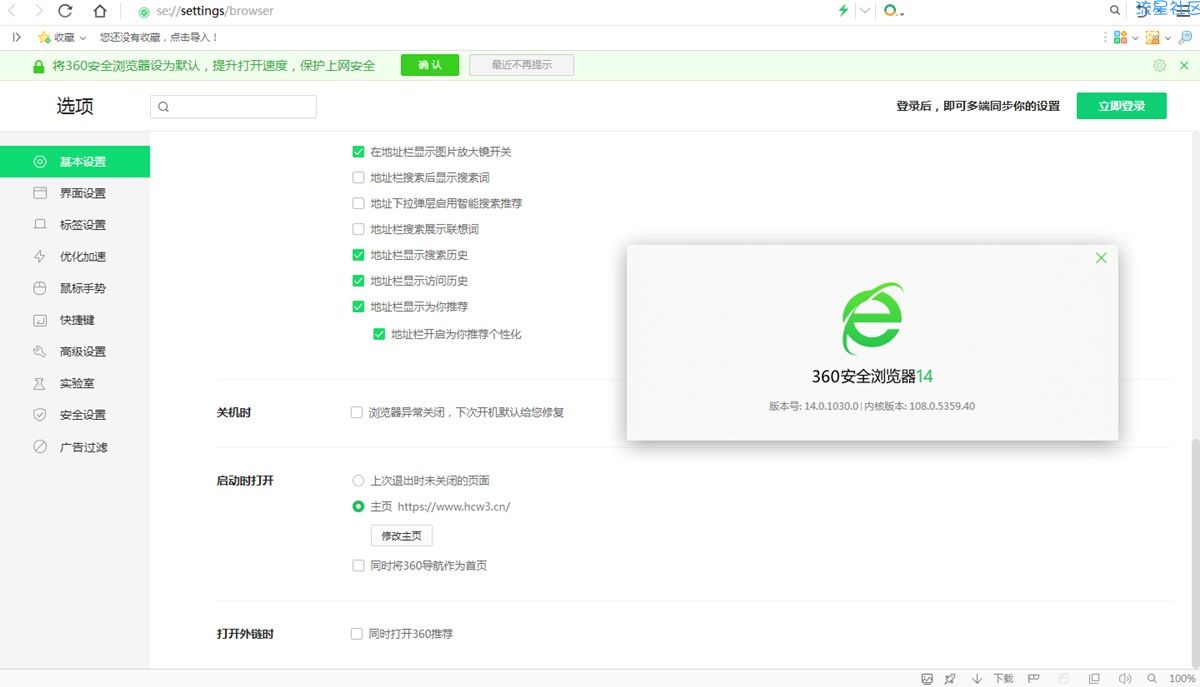Image resolution: width=1200 pixels, height=687 pixels.
Task: Focus the settings search input field
Action: pyautogui.click(x=233, y=106)
